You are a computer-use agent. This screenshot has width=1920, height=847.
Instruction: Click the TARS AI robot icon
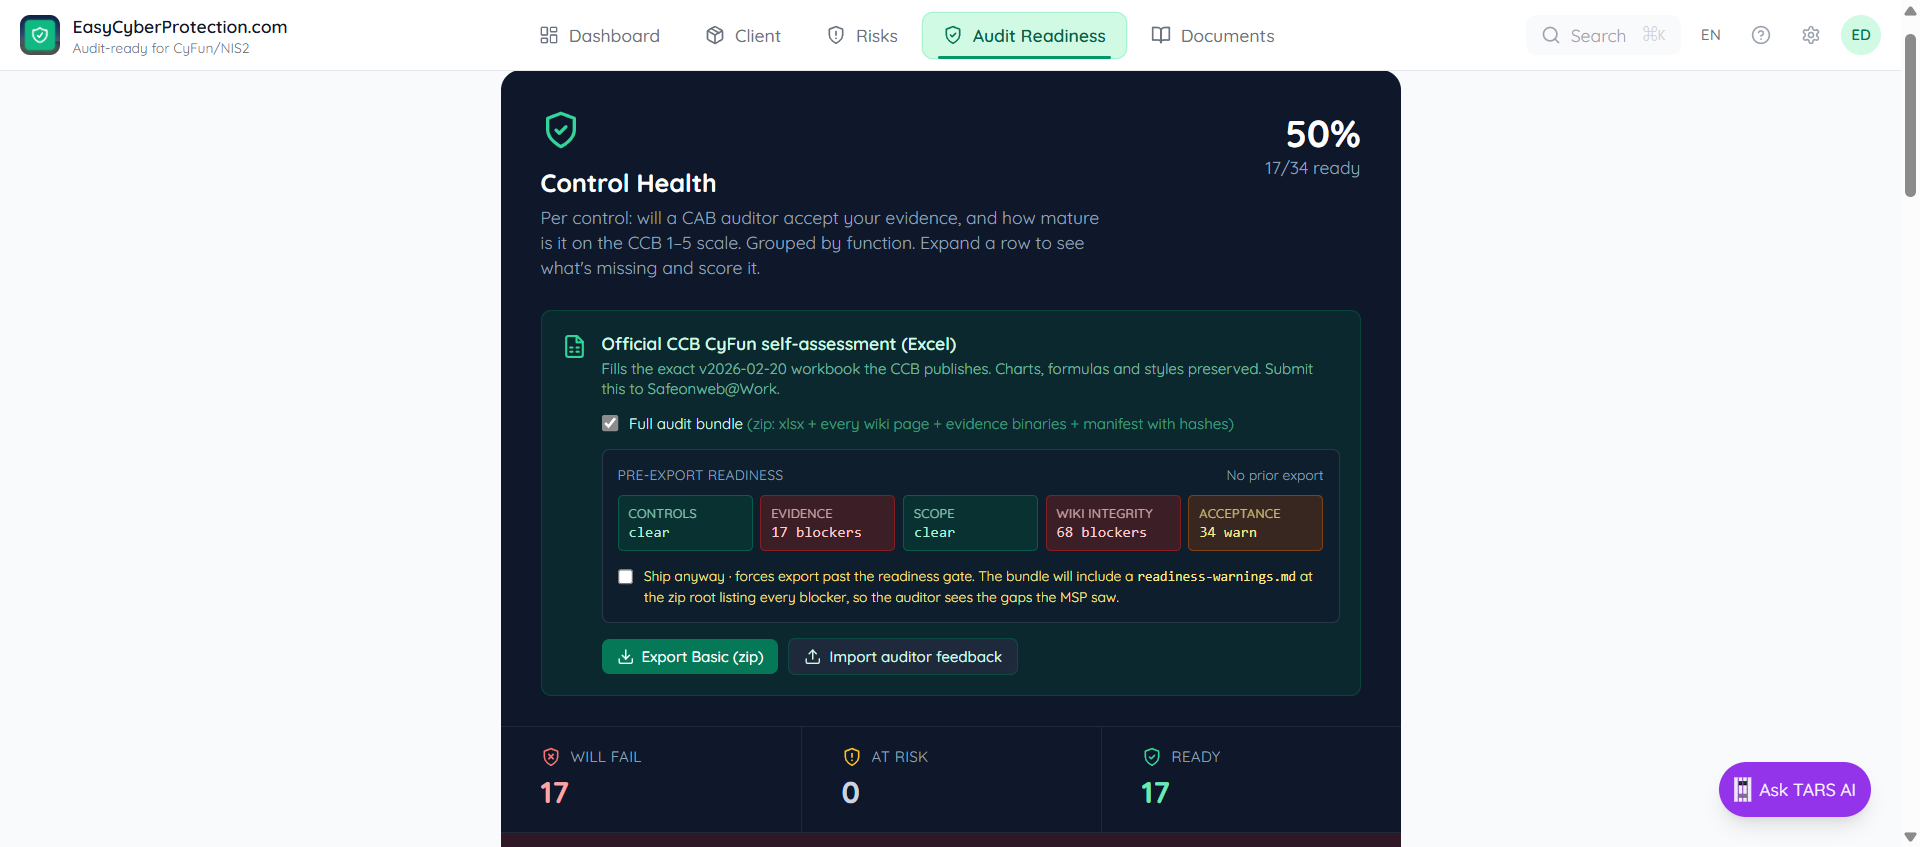(x=1742, y=790)
